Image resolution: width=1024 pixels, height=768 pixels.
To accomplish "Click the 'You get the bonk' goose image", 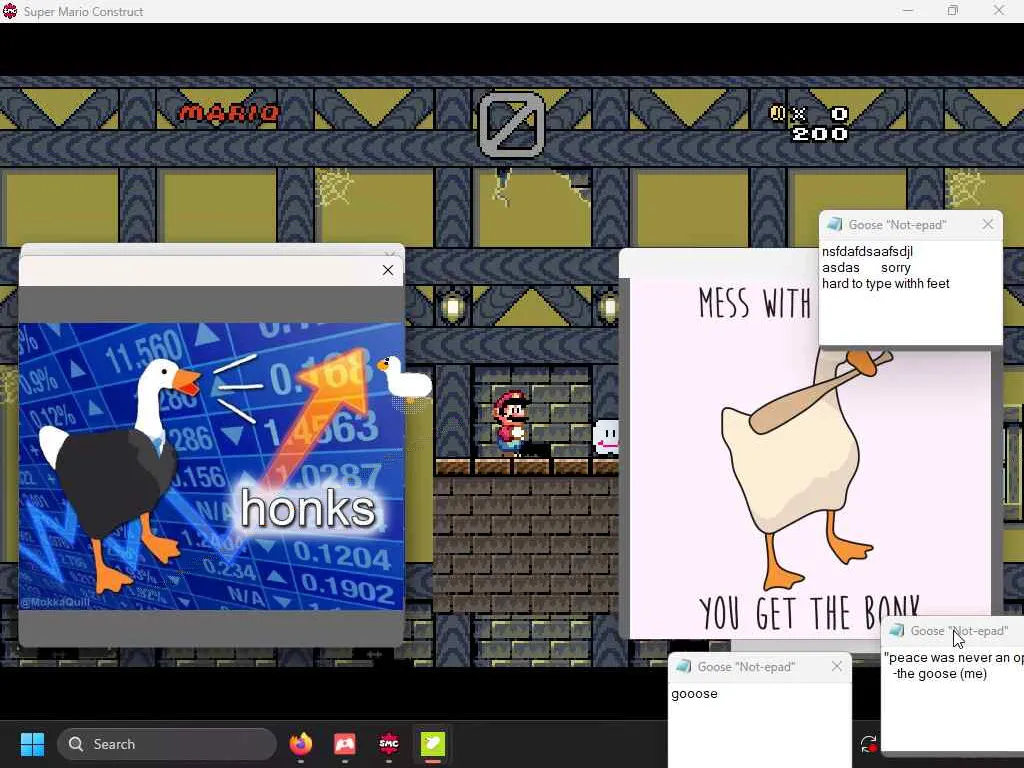I will 810,458.
